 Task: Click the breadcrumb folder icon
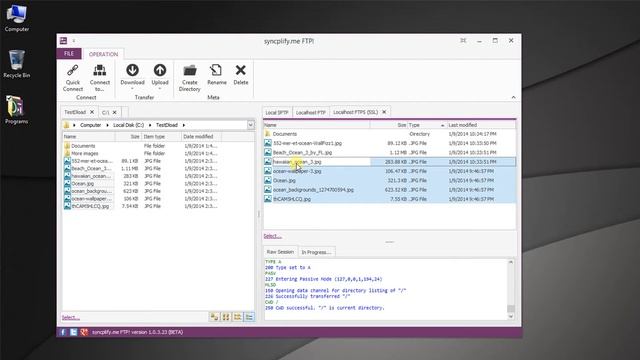pyautogui.click(x=67, y=125)
